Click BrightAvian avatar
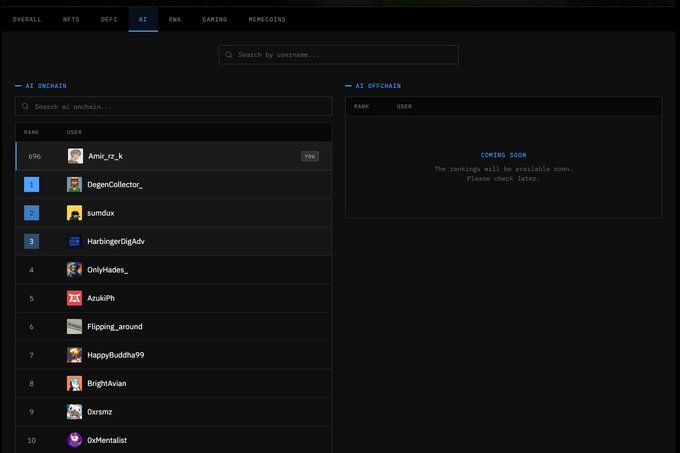The height and width of the screenshot is (453, 680). (75, 383)
